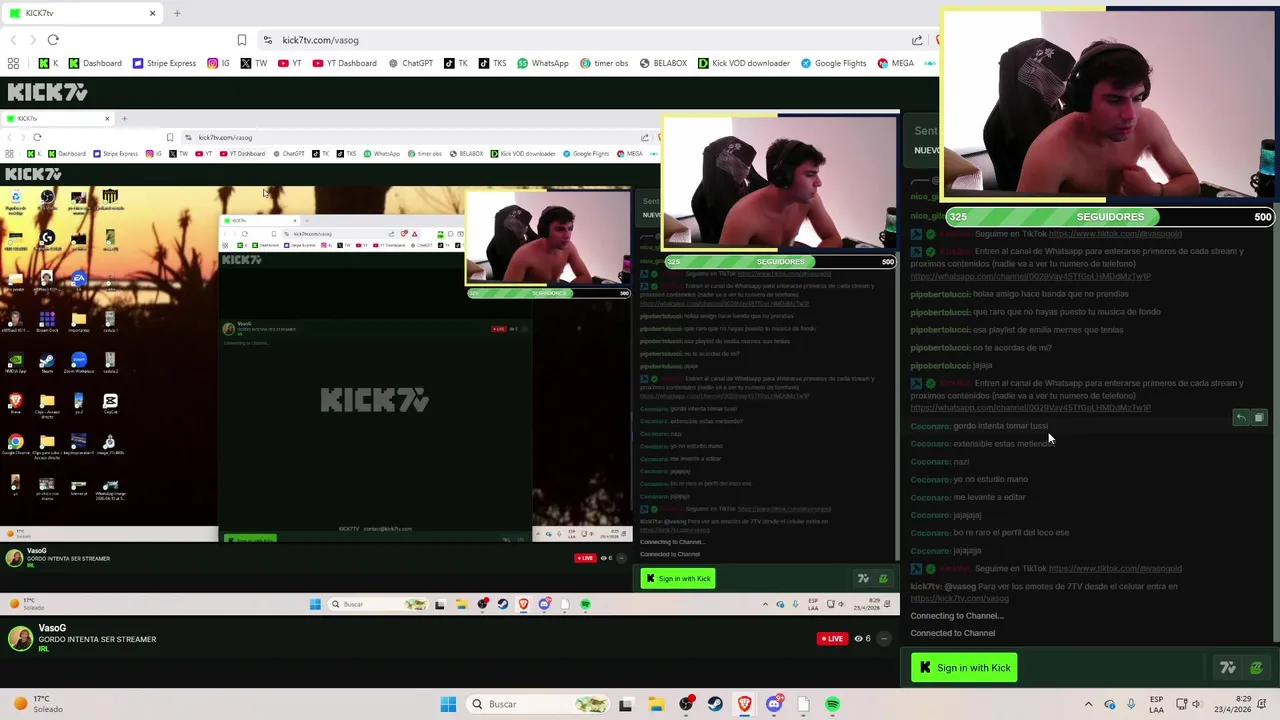Screen dimensions: 1280x720
Task: Open File Explorer from the taskbar
Action: pyautogui.click(x=656, y=704)
